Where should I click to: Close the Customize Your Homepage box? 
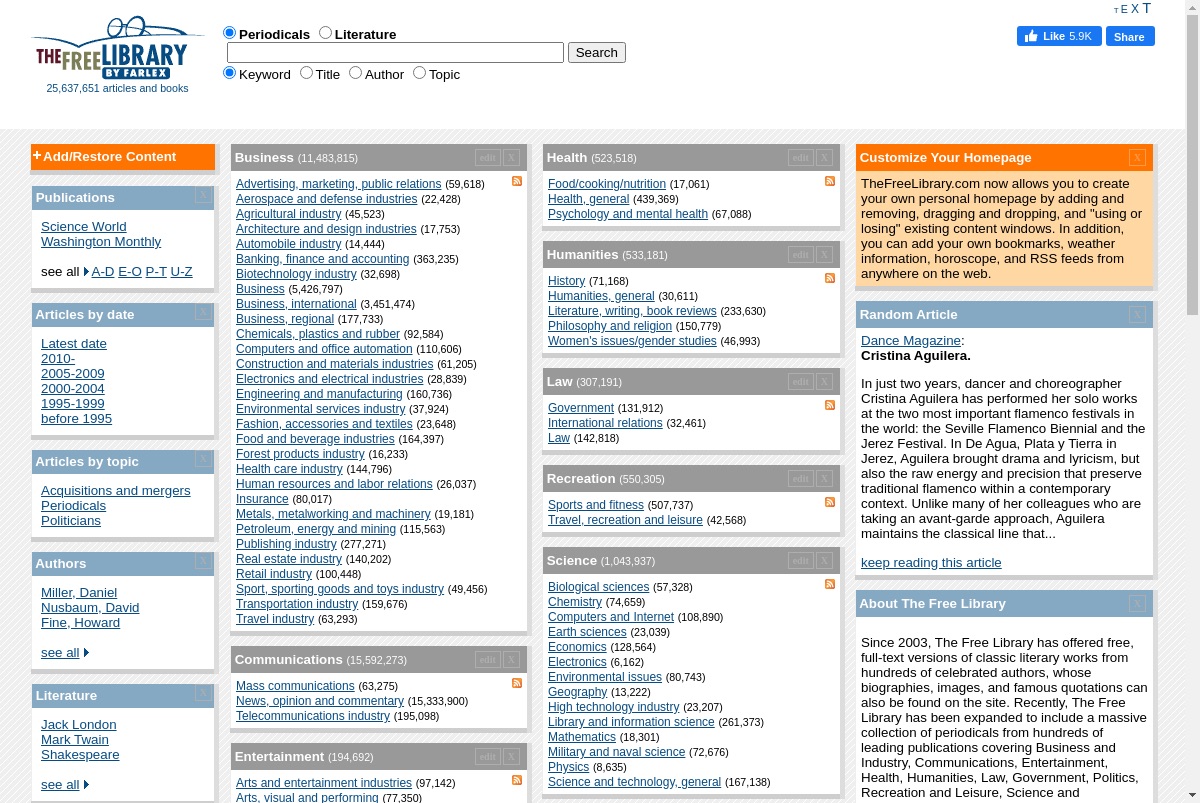click(x=1137, y=157)
